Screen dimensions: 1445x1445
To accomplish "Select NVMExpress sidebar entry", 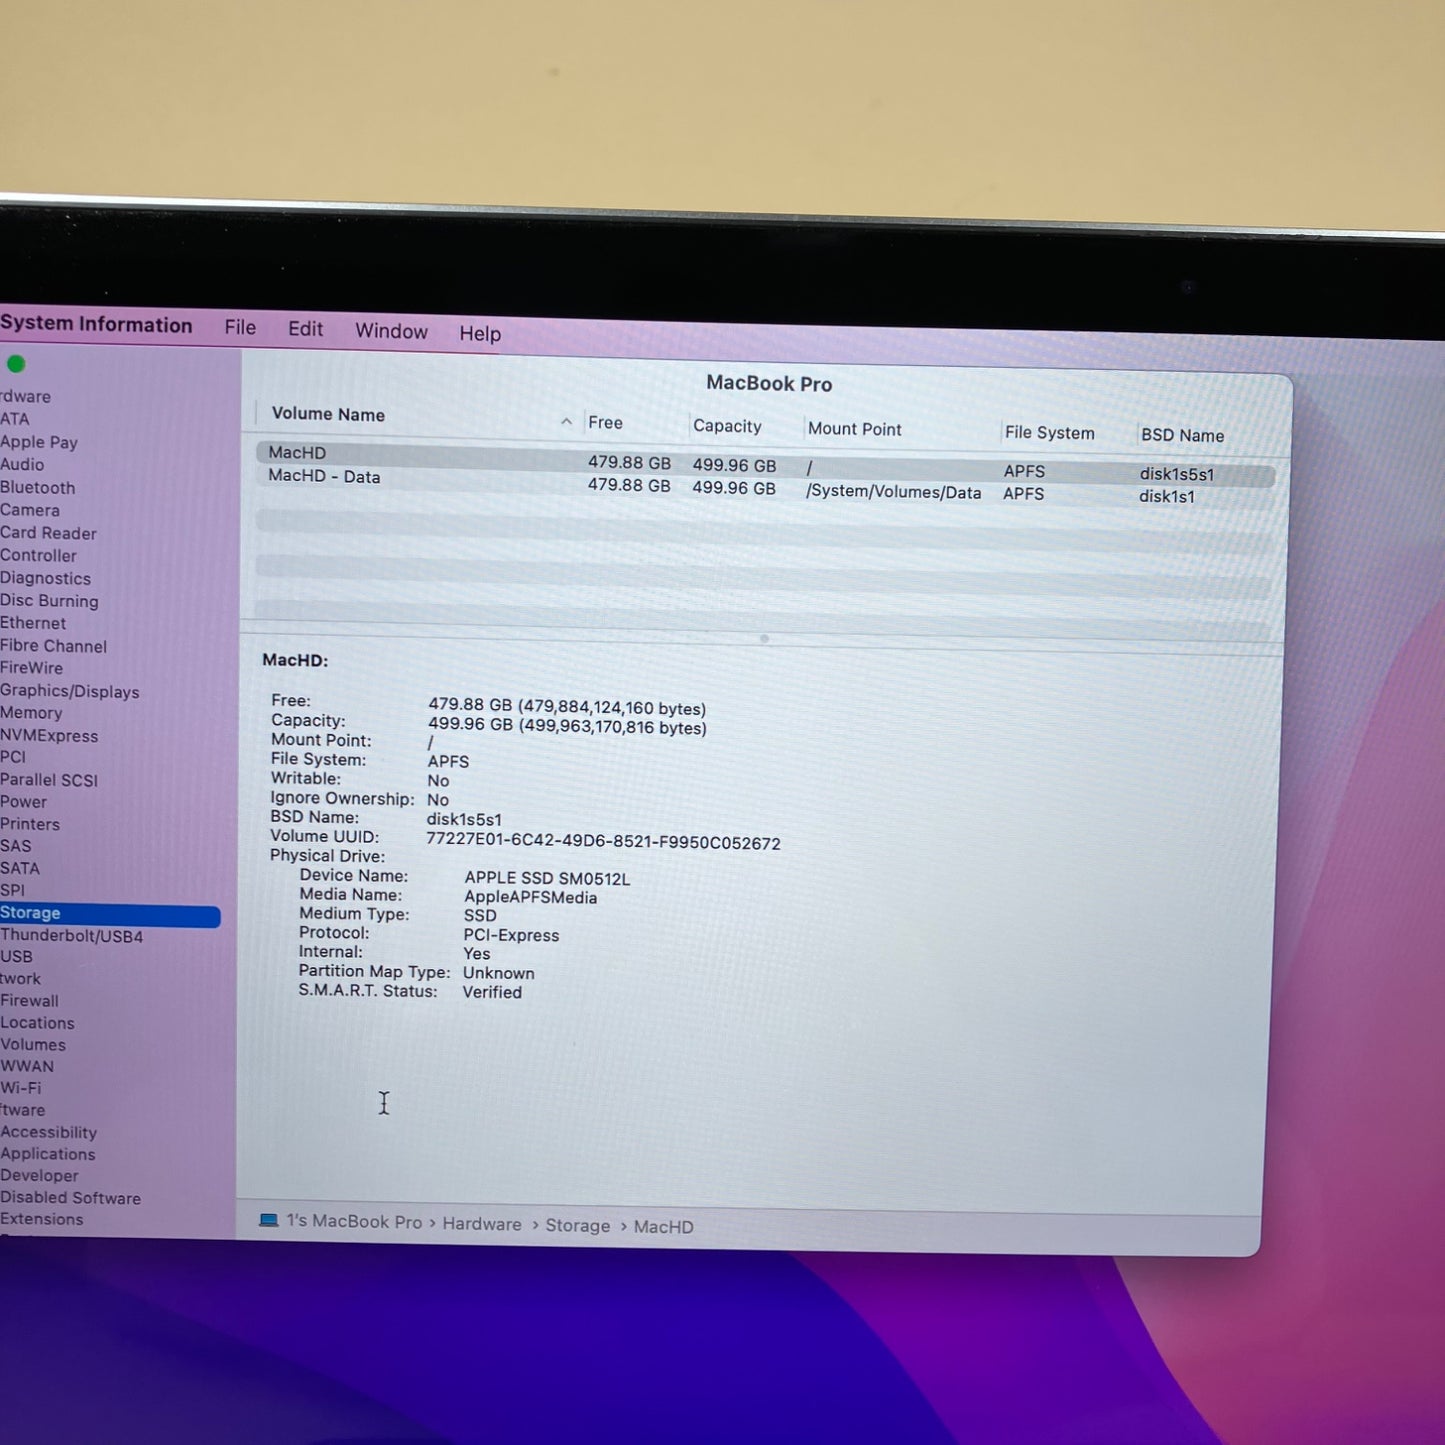I will pos(49,736).
